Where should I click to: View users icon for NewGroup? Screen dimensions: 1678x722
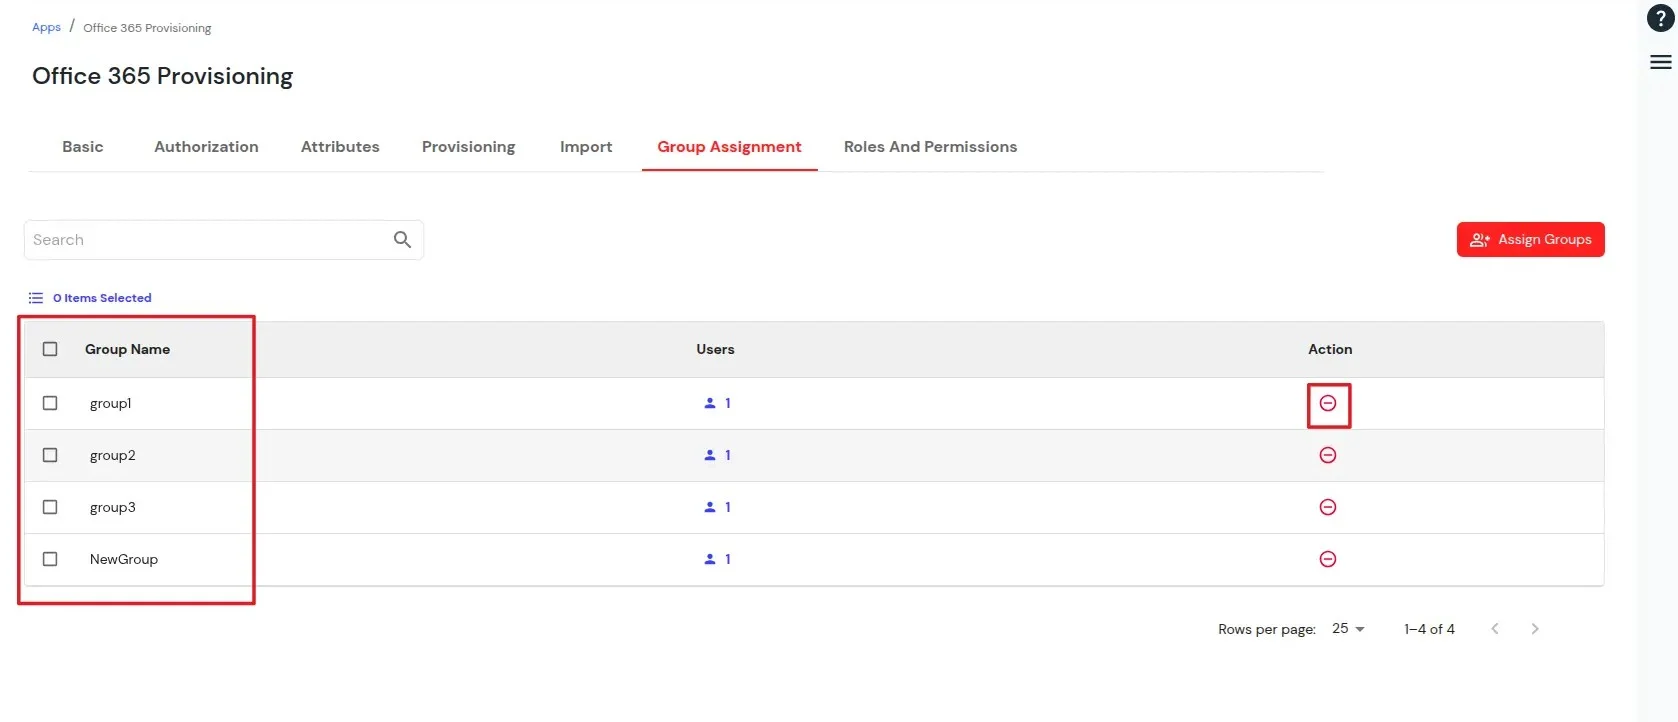(x=710, y=559)
